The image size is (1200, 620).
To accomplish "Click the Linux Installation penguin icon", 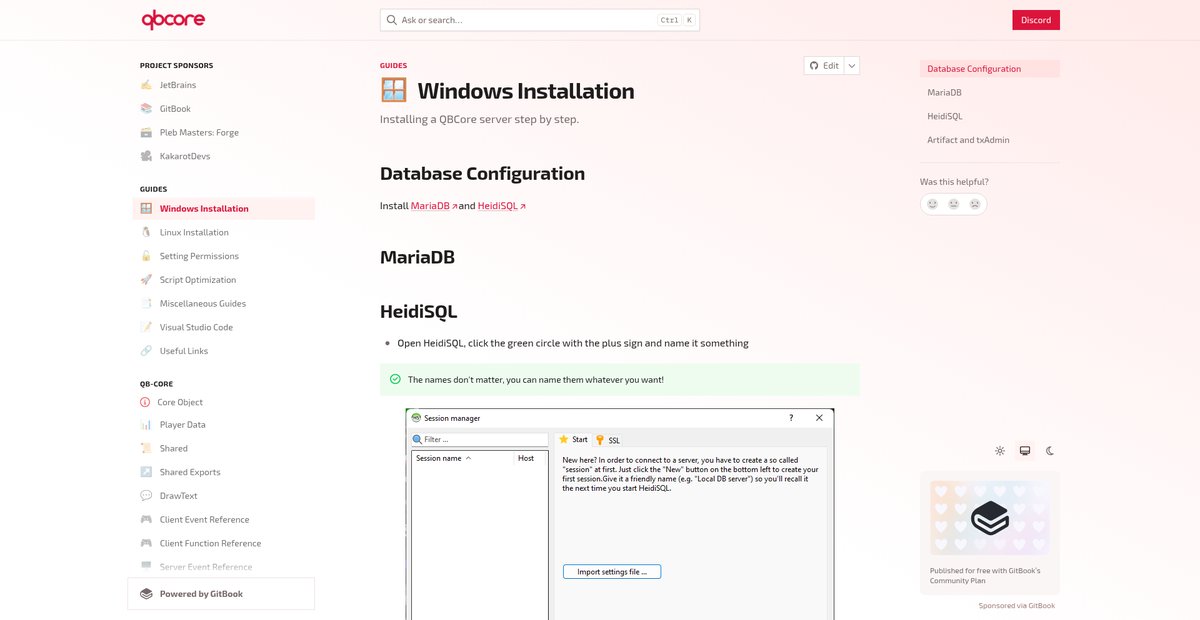I will 146,232.
